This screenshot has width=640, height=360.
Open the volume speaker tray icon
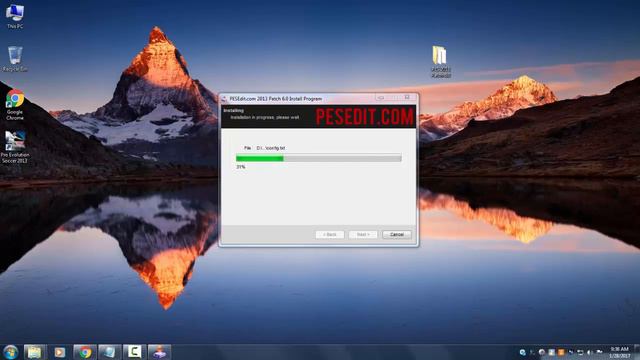(x=589, y=352)
